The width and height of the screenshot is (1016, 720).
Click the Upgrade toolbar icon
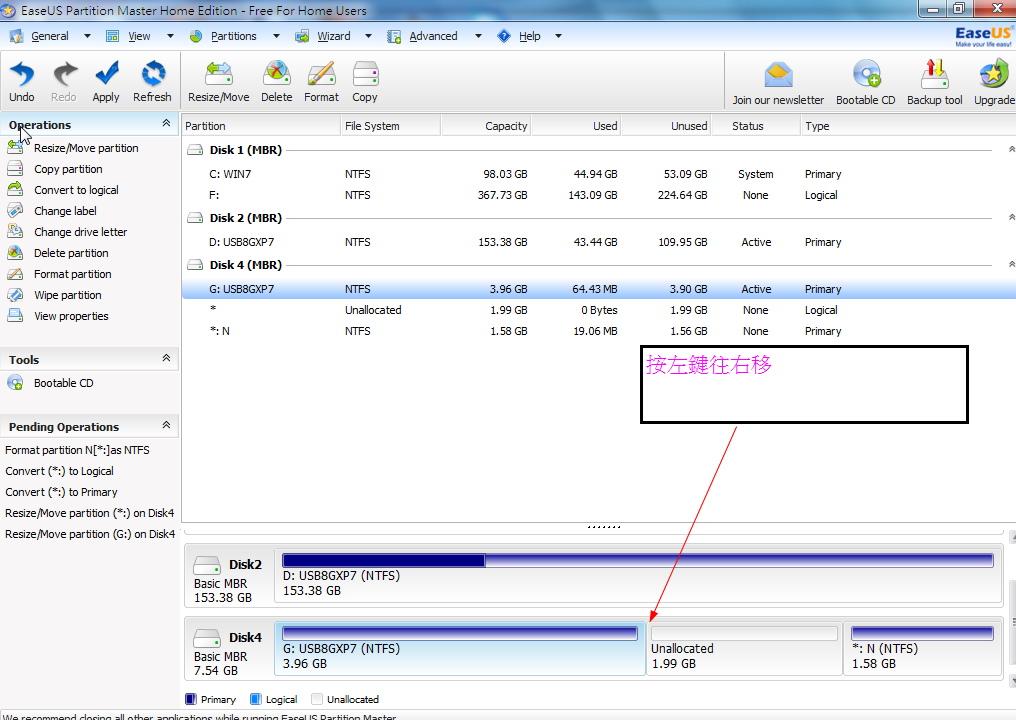click(x=993, y=74)
